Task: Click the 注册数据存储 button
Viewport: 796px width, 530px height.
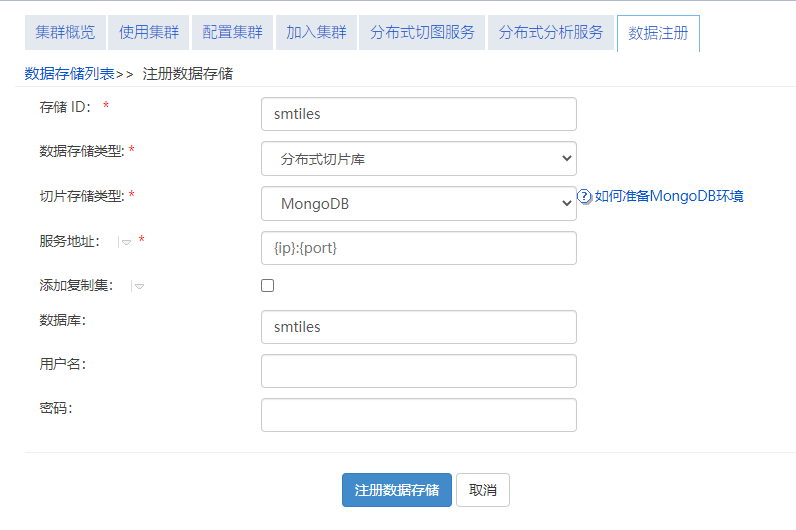Action: click(397, 490)
